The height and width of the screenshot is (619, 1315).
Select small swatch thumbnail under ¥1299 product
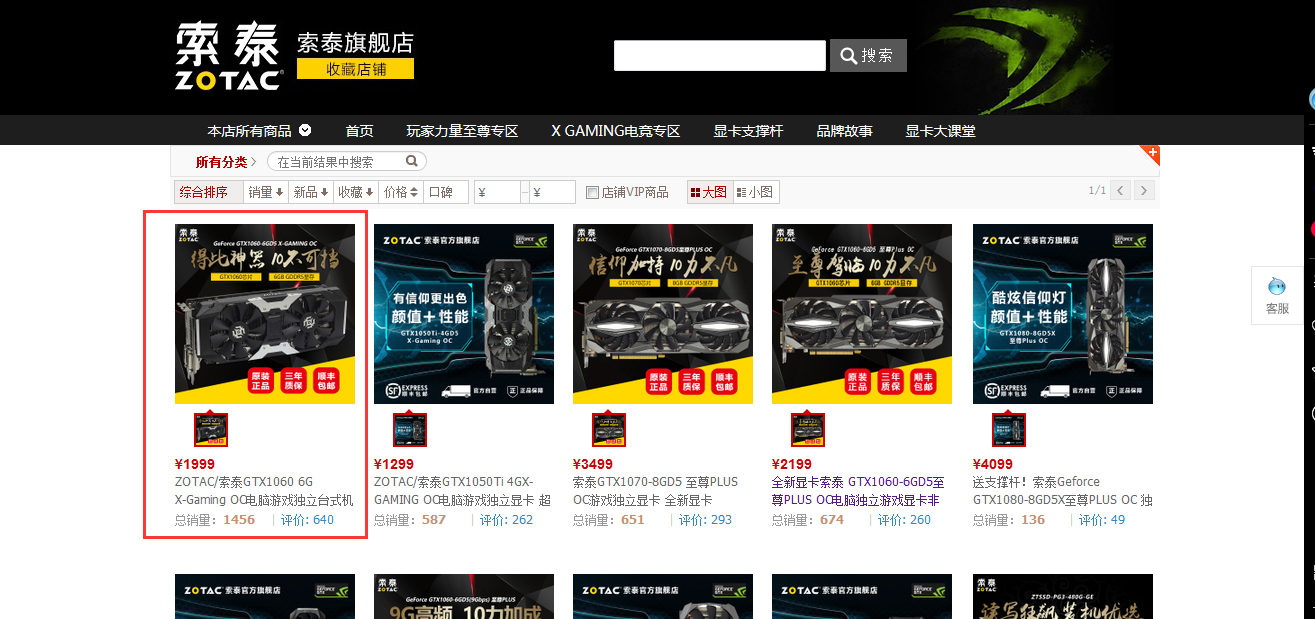coord(410,430)
